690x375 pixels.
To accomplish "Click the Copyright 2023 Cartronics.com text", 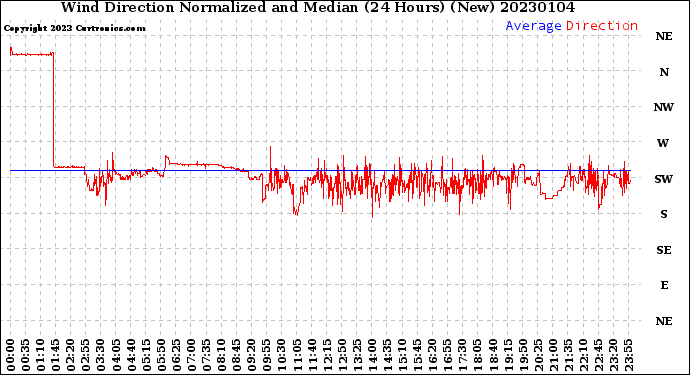I will point(74,29).
